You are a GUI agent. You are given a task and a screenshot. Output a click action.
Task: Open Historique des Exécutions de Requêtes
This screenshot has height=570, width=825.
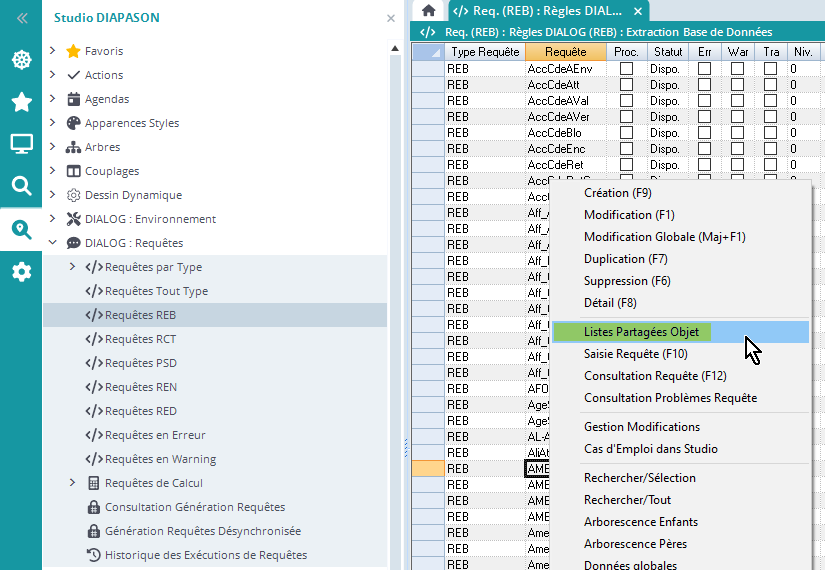click(205, 555)
